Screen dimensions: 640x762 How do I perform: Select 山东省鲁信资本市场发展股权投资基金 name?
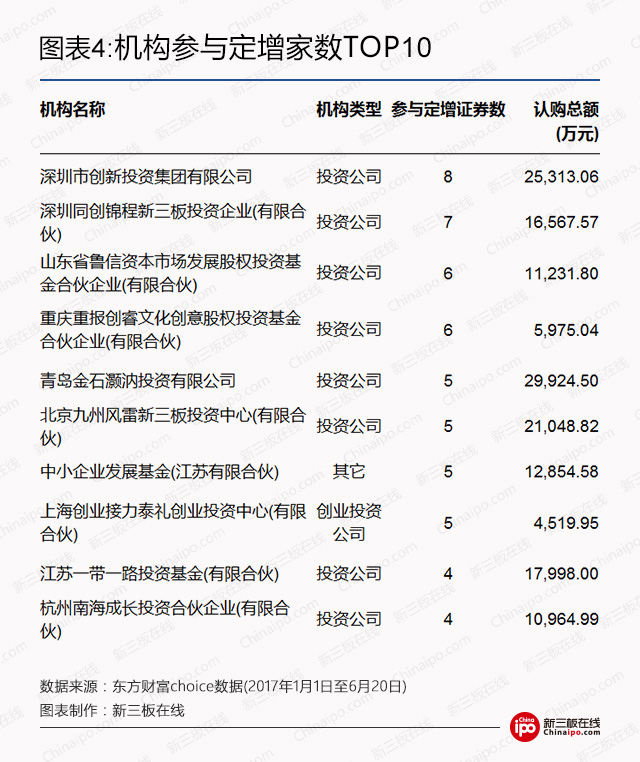[171, 273]
